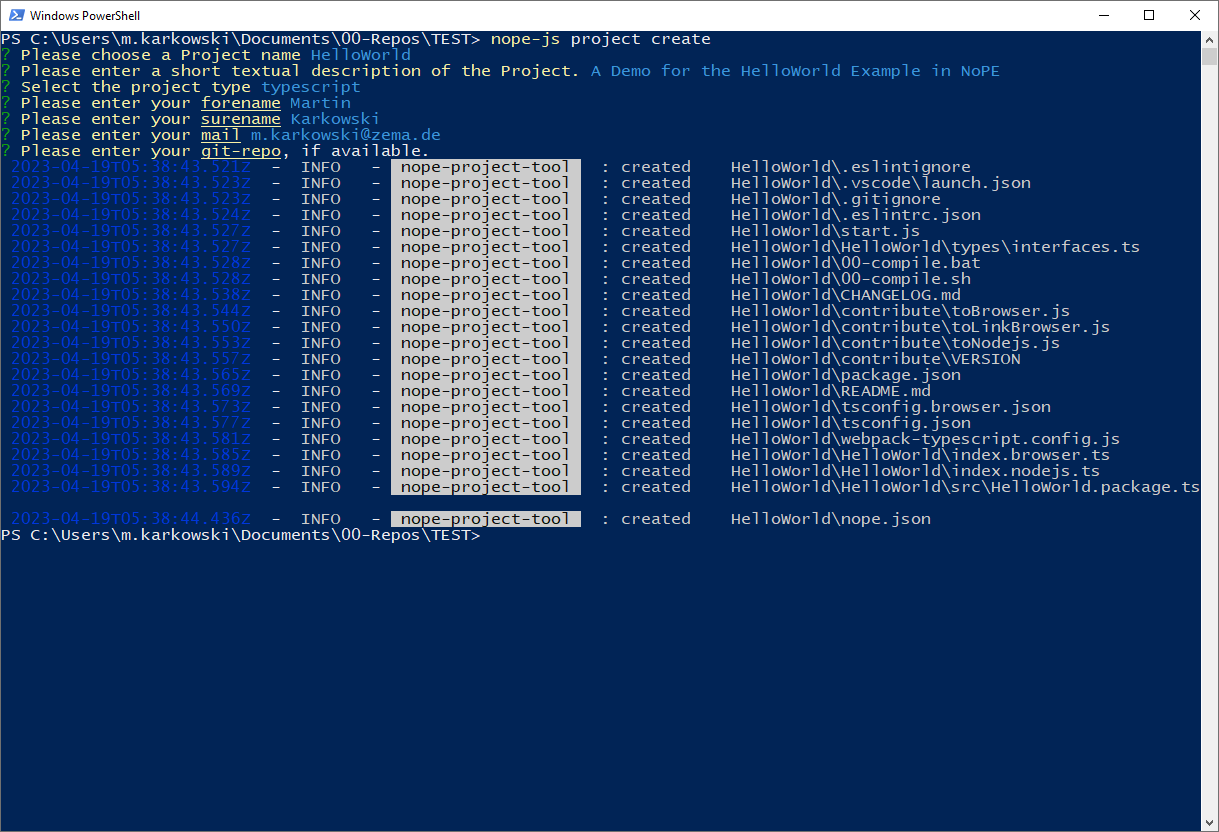Click path 'HelloWorld\.gitignore'

[x=836, y=199]
